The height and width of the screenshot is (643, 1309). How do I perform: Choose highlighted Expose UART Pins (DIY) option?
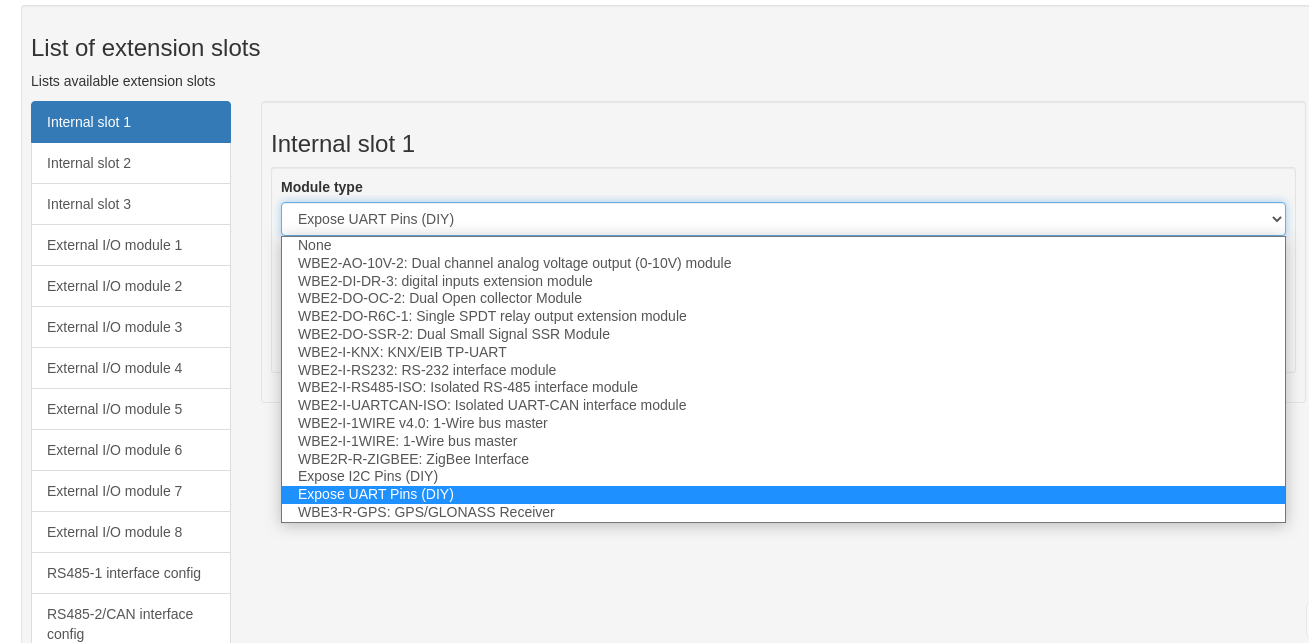click(x=783, y=494)
